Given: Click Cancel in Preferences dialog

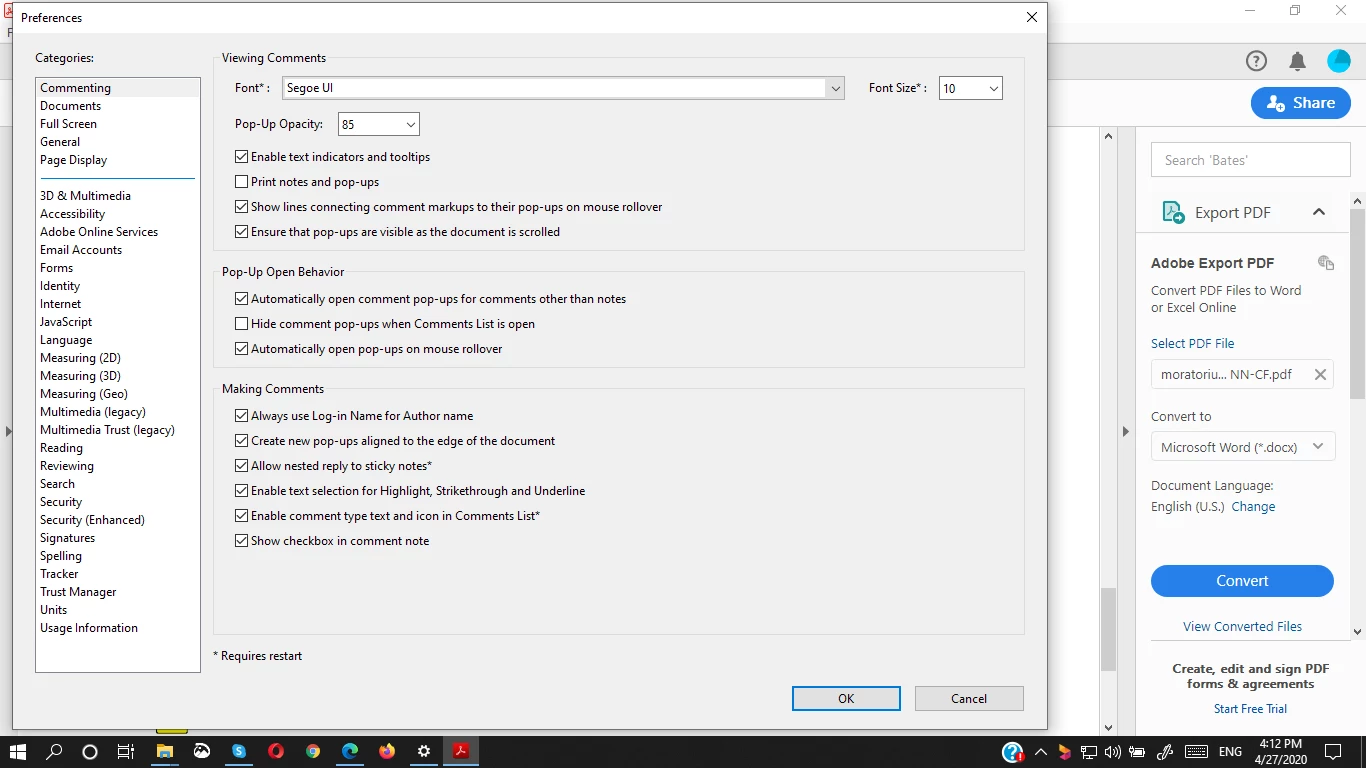Looking at the screenshot, I should 969,698.
